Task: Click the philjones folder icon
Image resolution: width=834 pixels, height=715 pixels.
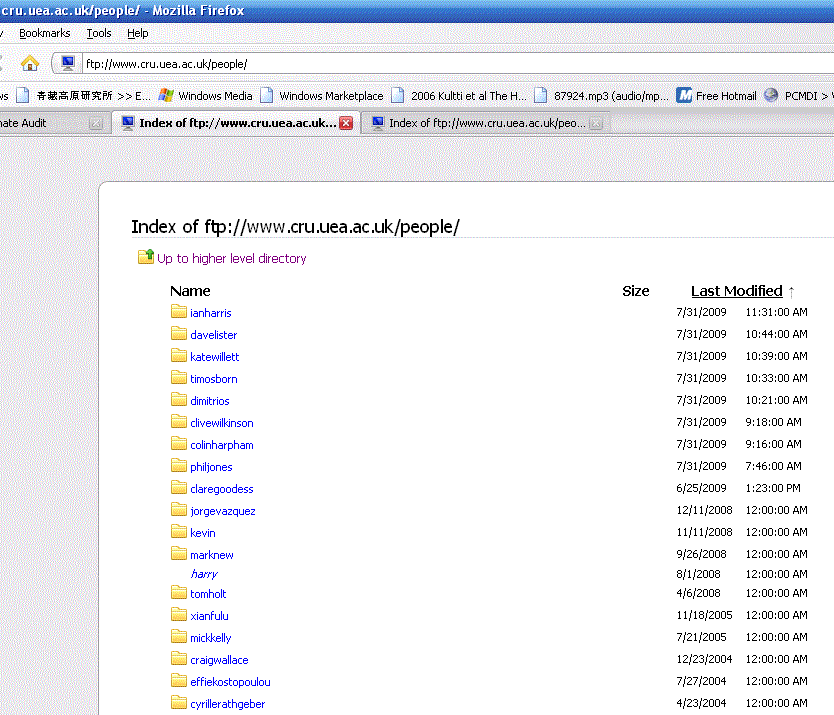Action: click(x=179, y=466)
